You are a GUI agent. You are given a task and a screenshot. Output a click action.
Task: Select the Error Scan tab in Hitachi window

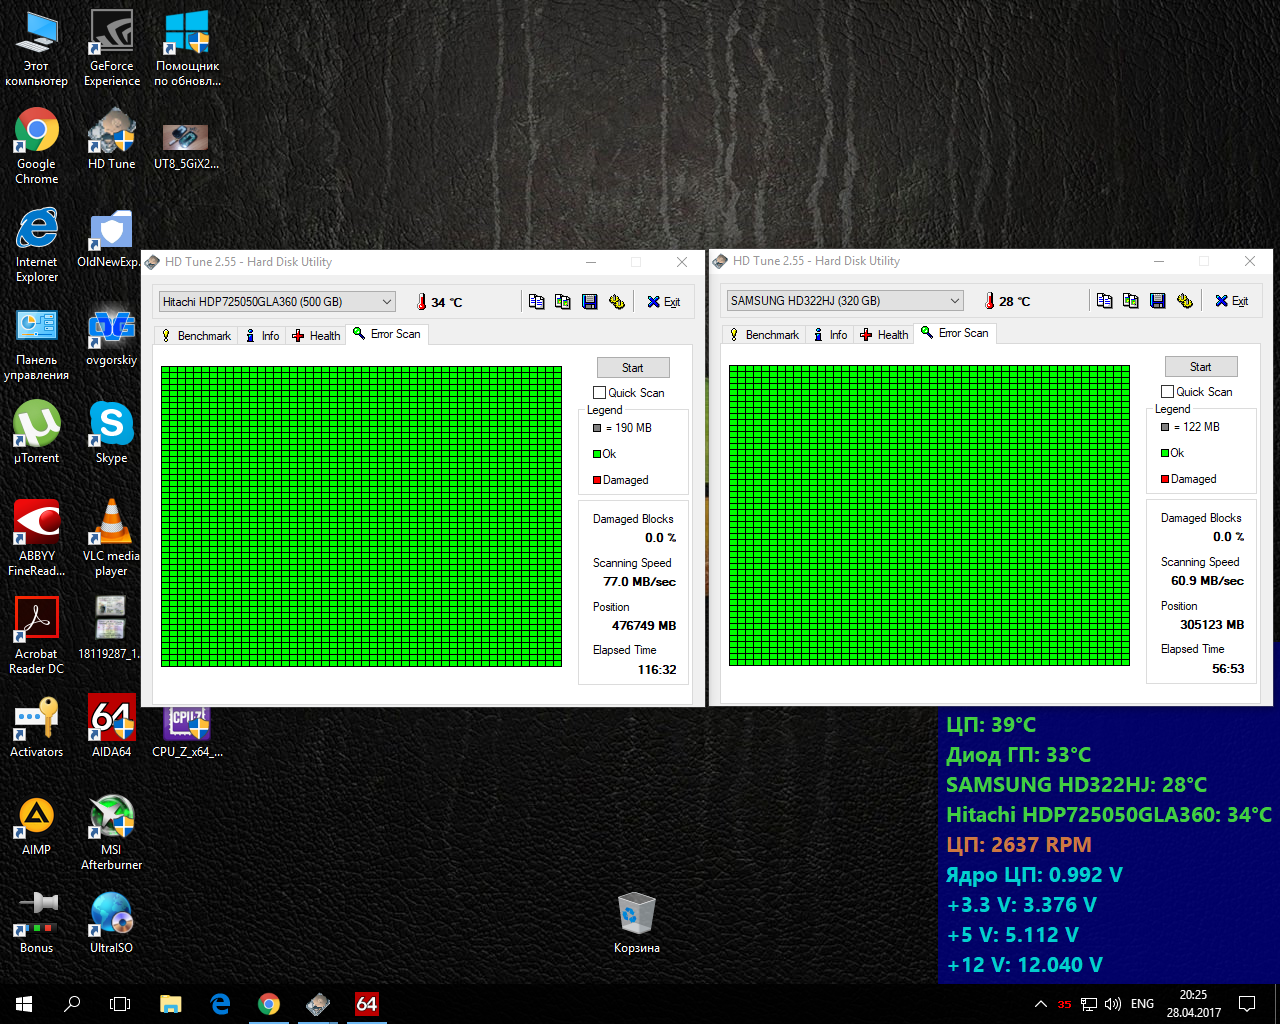(x=387, y=334)
